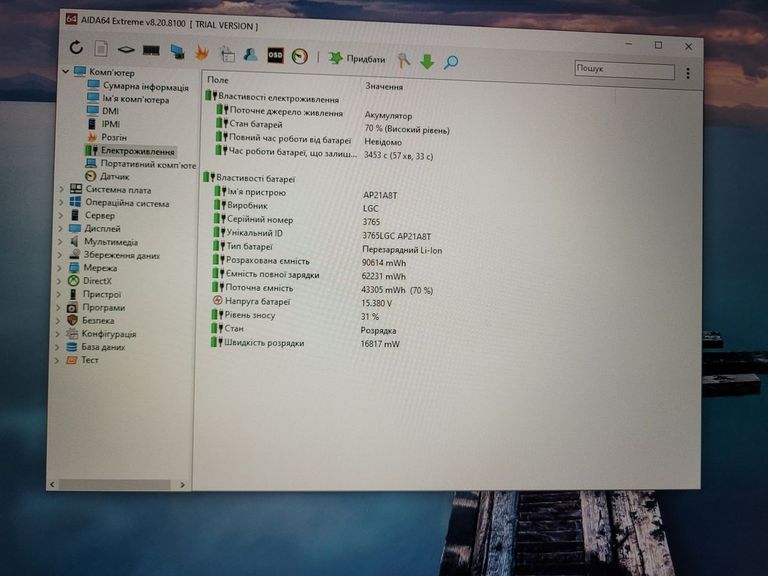Screen dimensions: 768x576
Task: Select the Розгін tree item
Action: coord(114,137)
